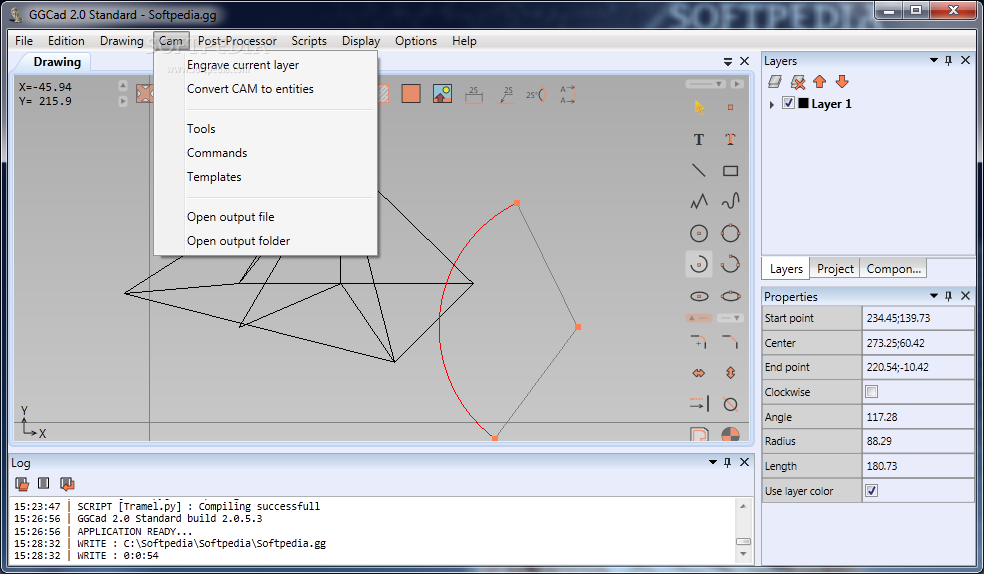
Task: Move layer up with the orange arrow
Action: 820,82
